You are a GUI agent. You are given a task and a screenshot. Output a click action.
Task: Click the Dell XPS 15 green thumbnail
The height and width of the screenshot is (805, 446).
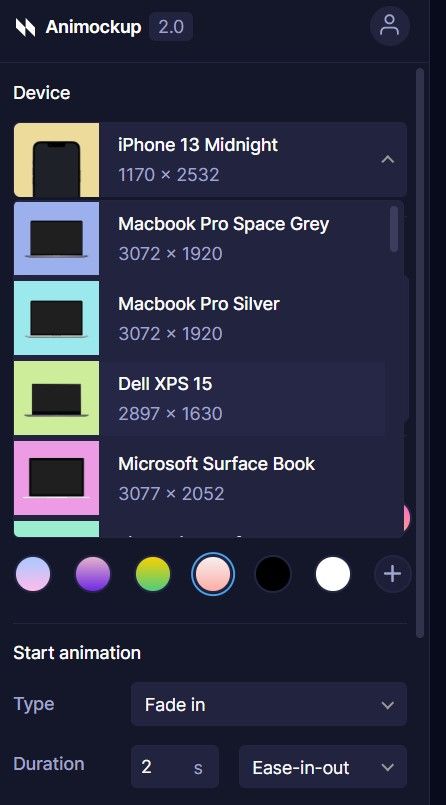coord(56,398)
